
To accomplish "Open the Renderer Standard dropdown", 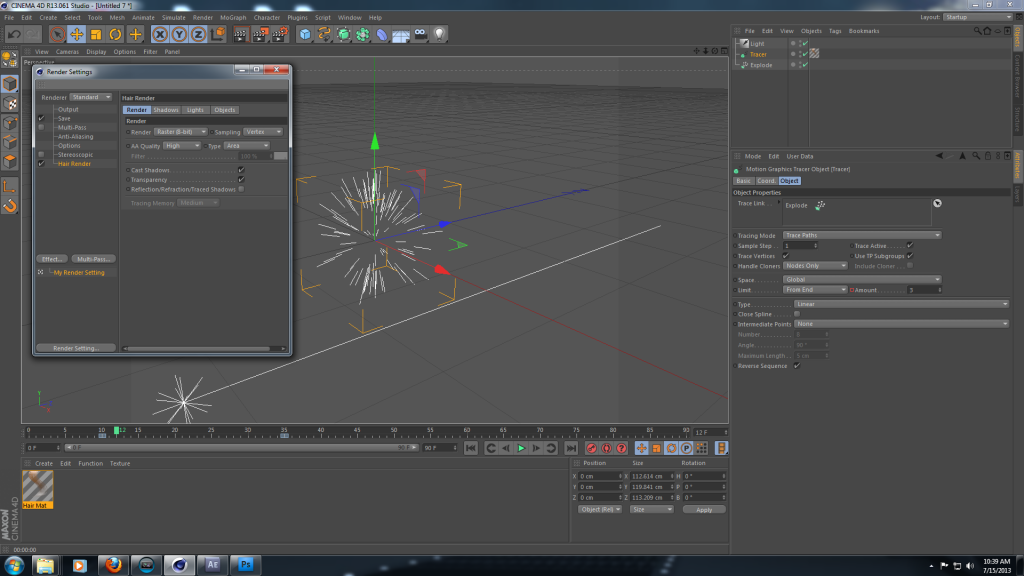I will tap(91, 97).
